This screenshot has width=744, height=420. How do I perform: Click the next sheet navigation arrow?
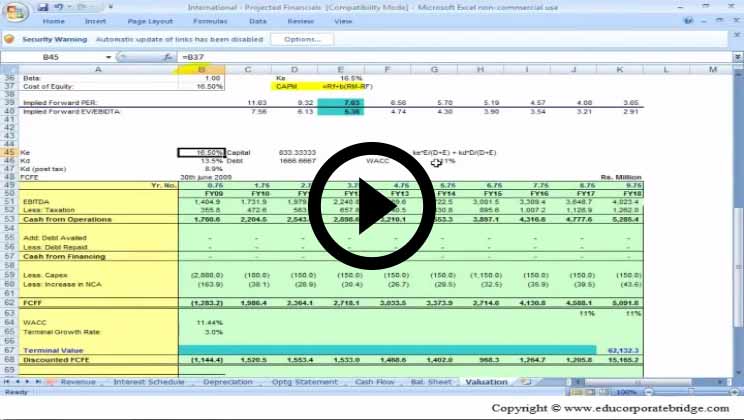pos(27,382)
